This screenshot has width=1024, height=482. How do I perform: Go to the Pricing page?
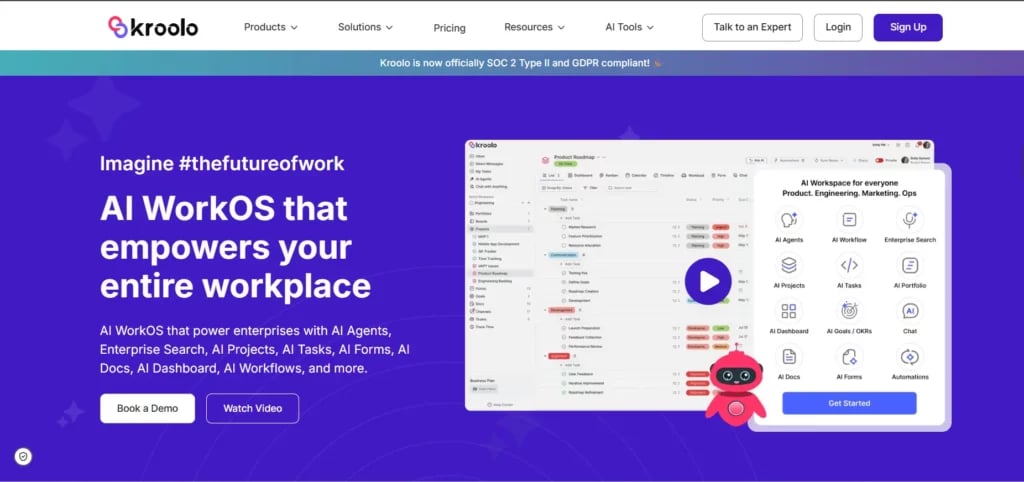click(450, 28)
